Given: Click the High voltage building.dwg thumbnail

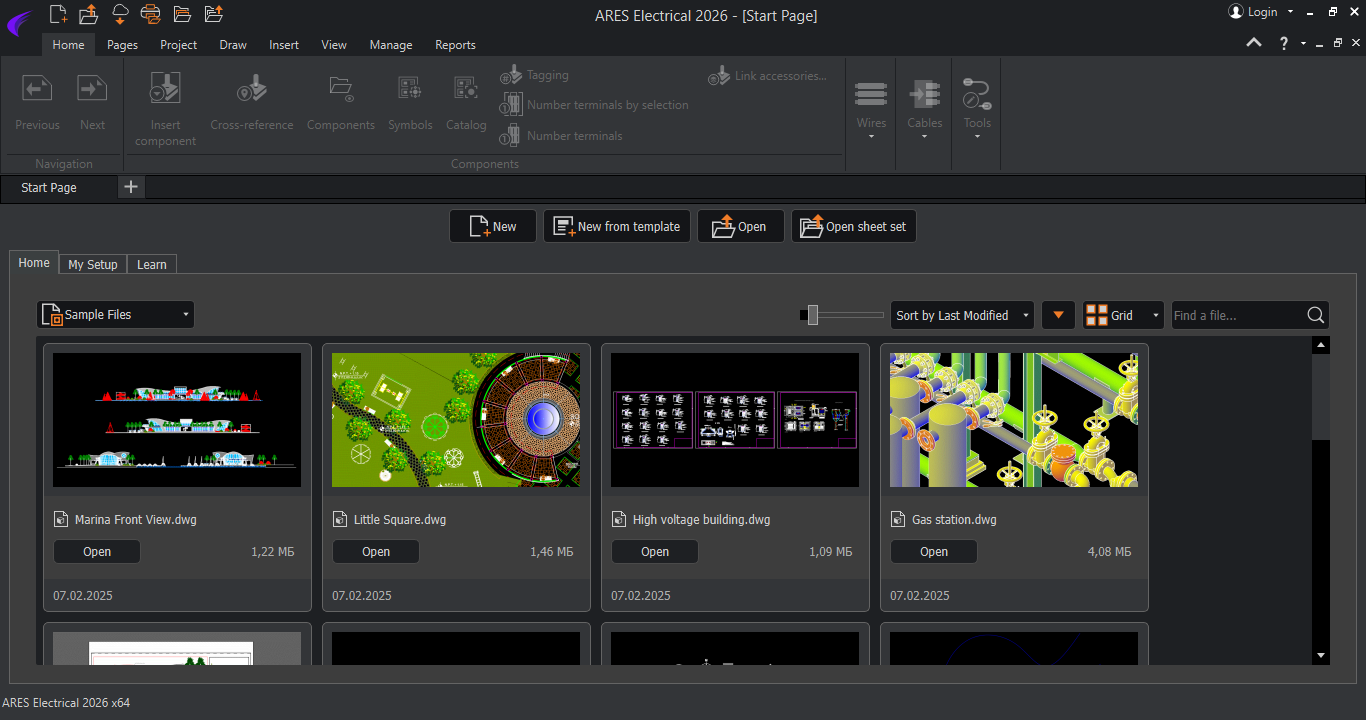Looking at the screenshot, I should click(735, 420).
